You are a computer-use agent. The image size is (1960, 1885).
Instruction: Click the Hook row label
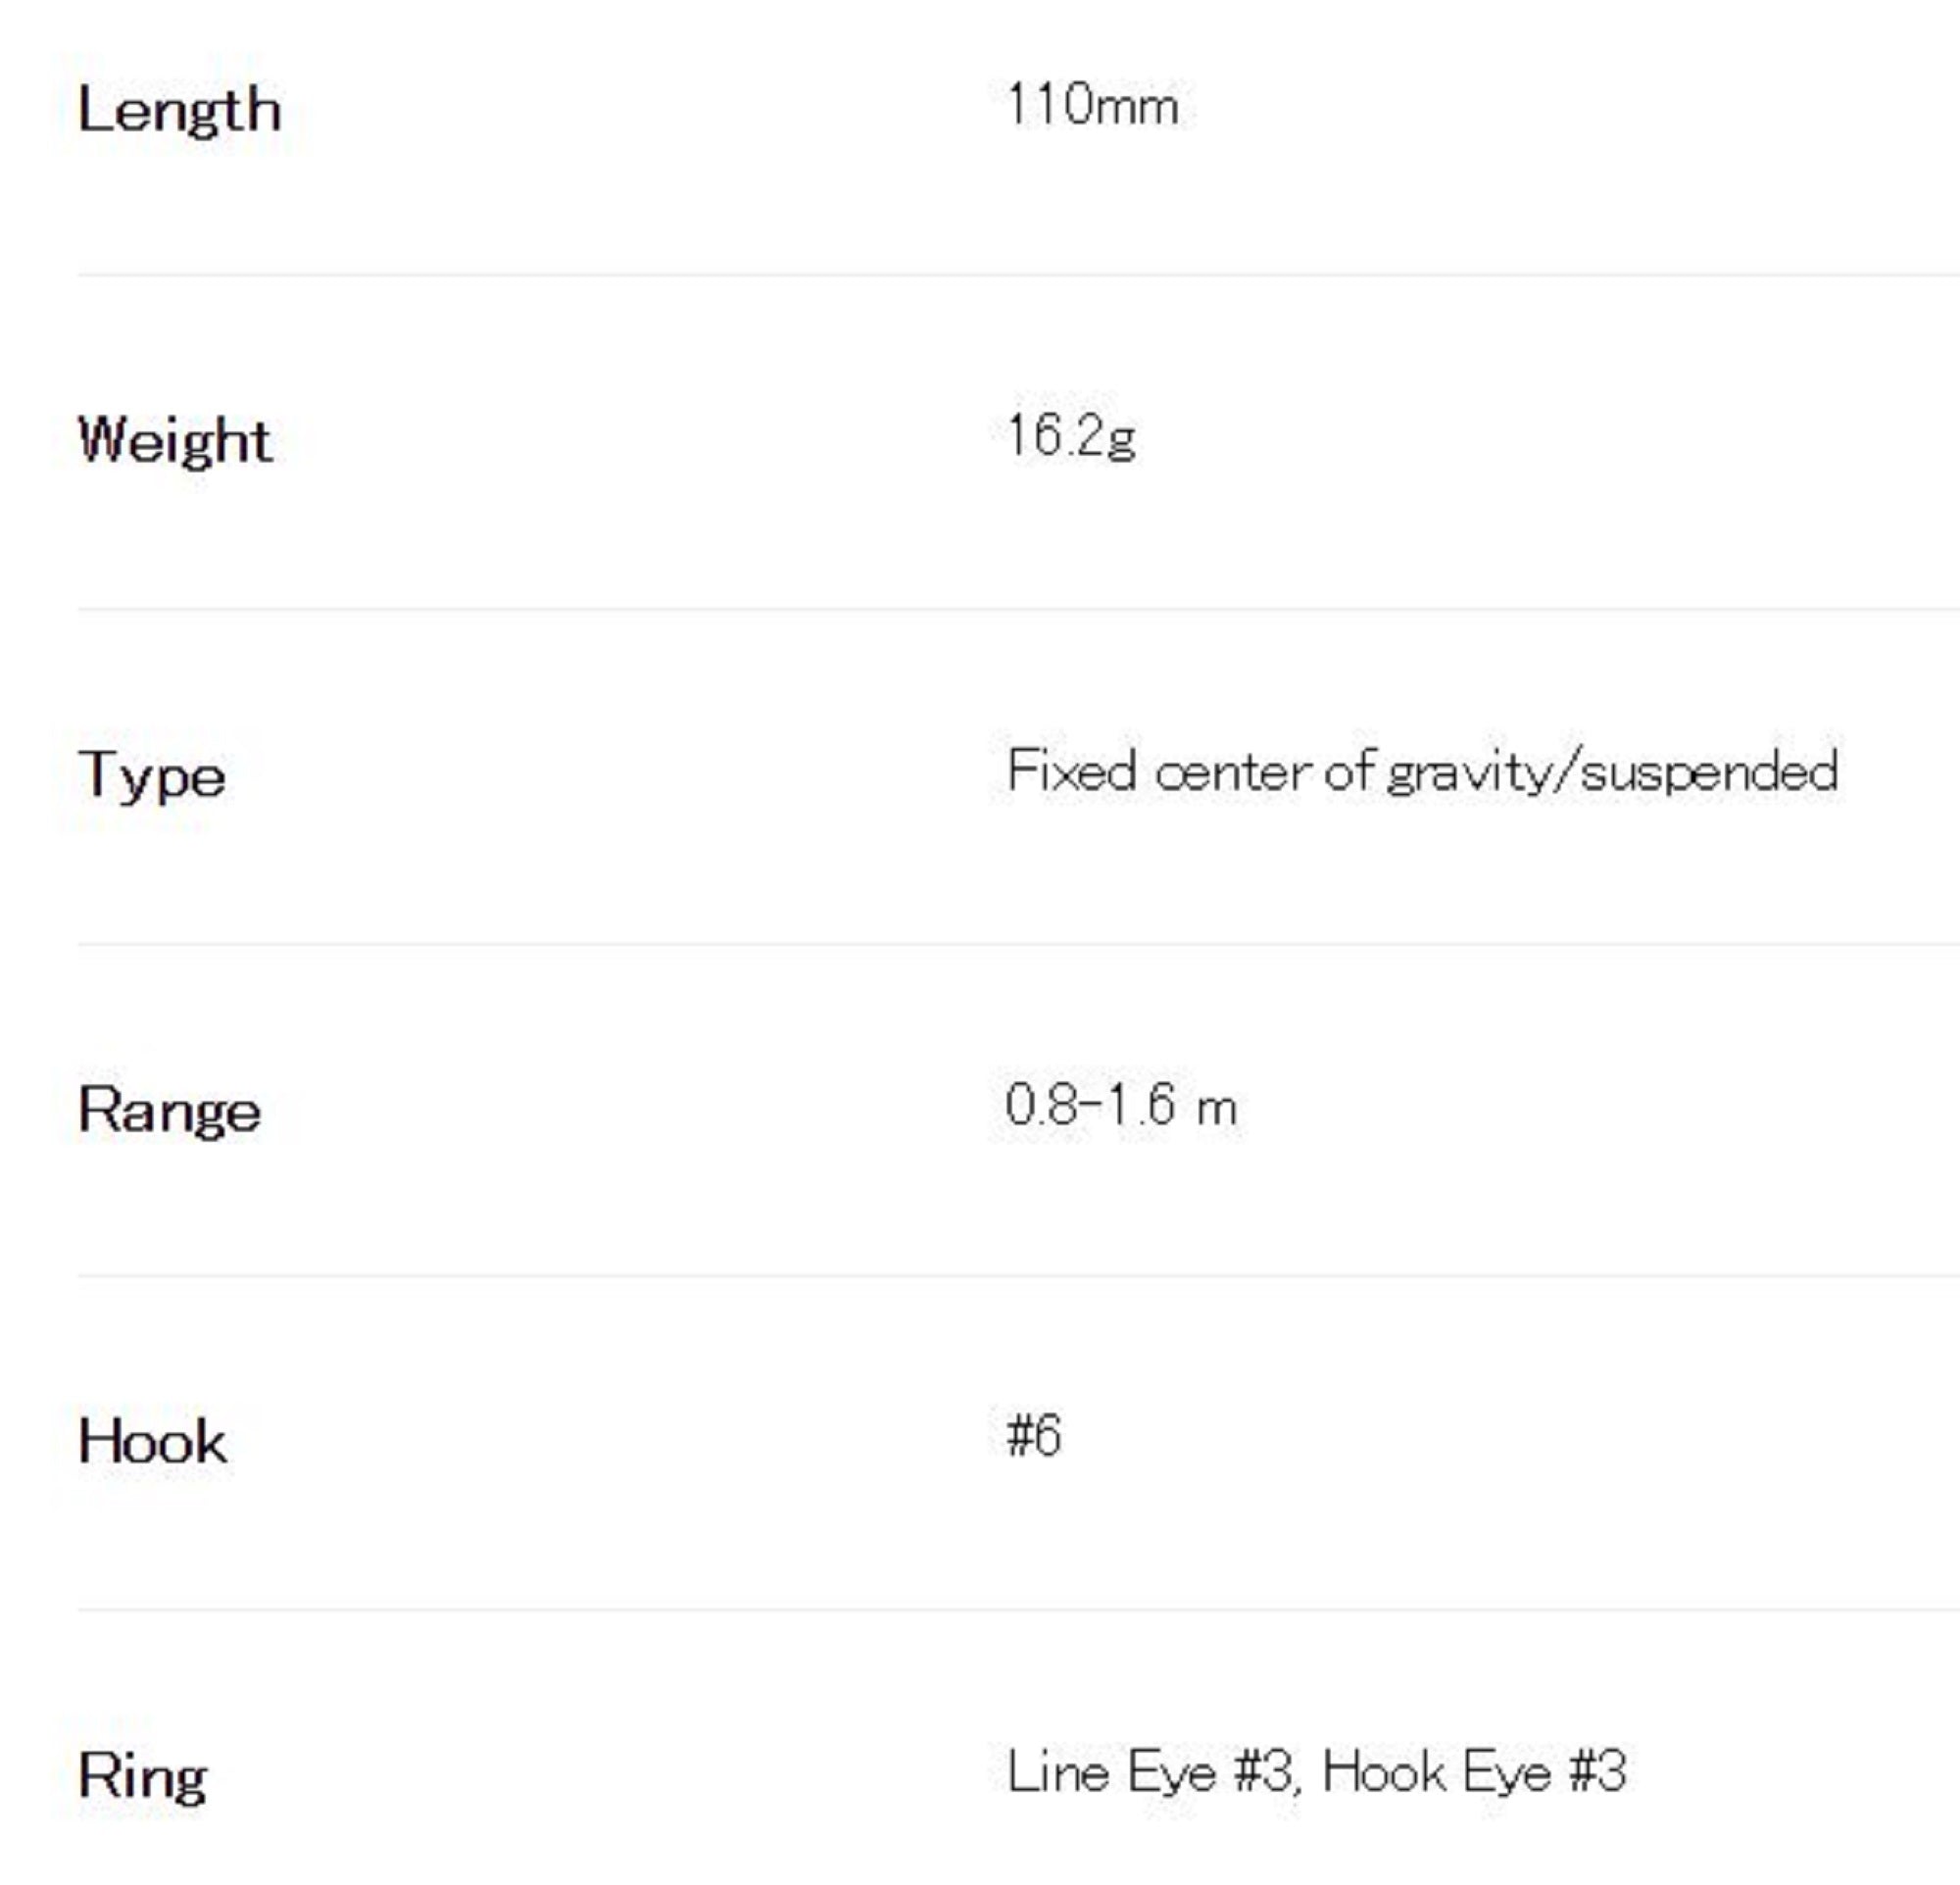tap(152, 1442)
